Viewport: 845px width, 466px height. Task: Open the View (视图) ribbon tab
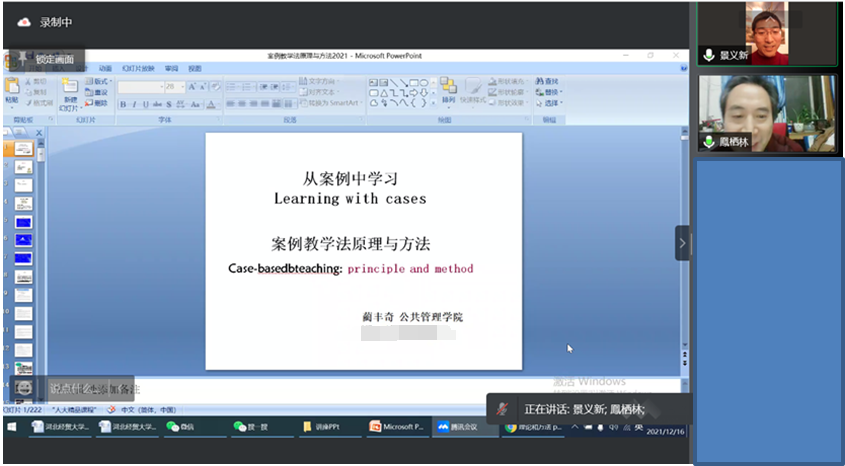click(x=195, y=68)
